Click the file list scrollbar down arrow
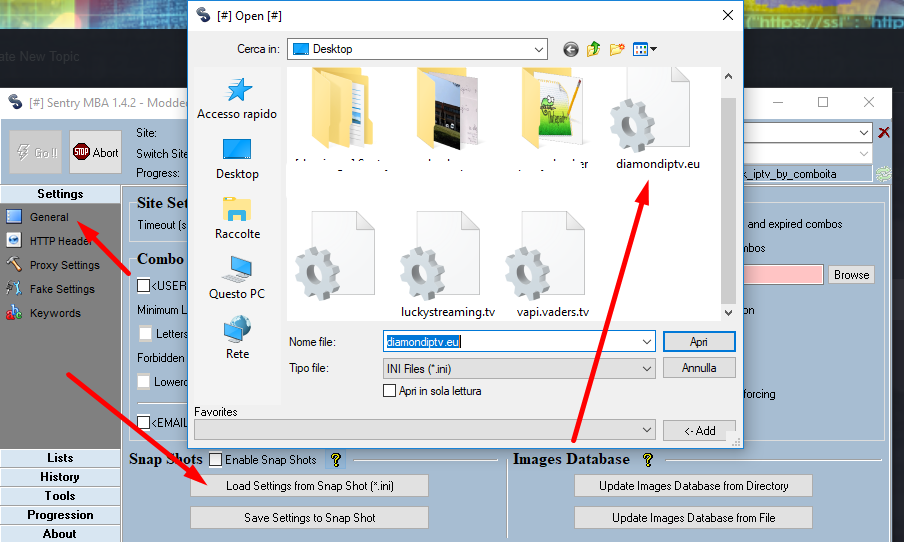 [x=729, y=313]
